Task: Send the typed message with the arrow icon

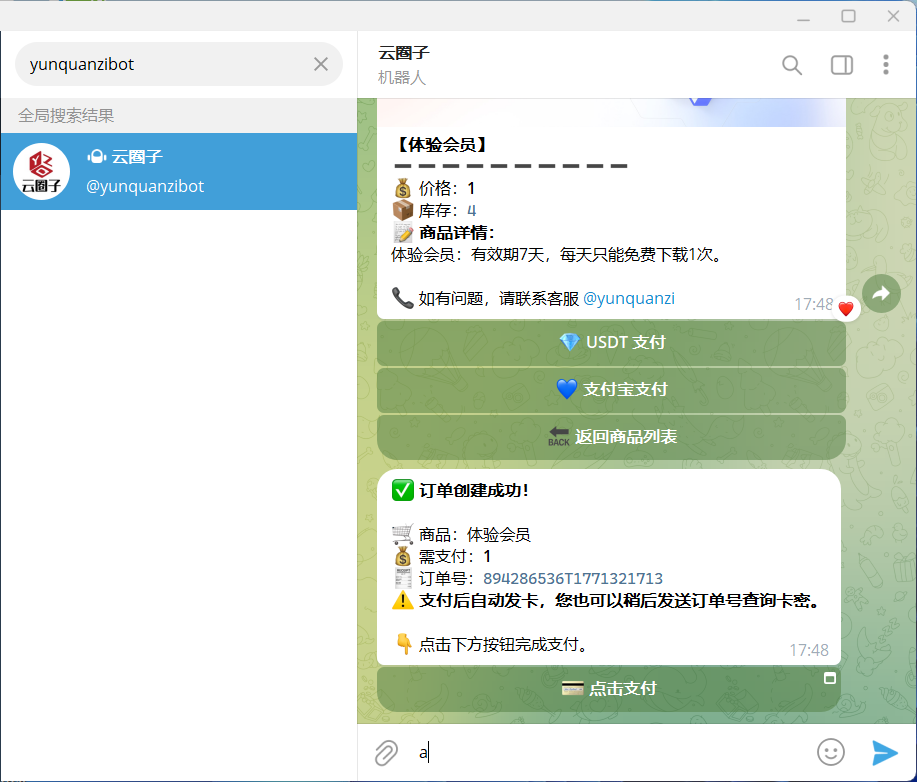Action: pyautogui.click(x=884, y=753)
